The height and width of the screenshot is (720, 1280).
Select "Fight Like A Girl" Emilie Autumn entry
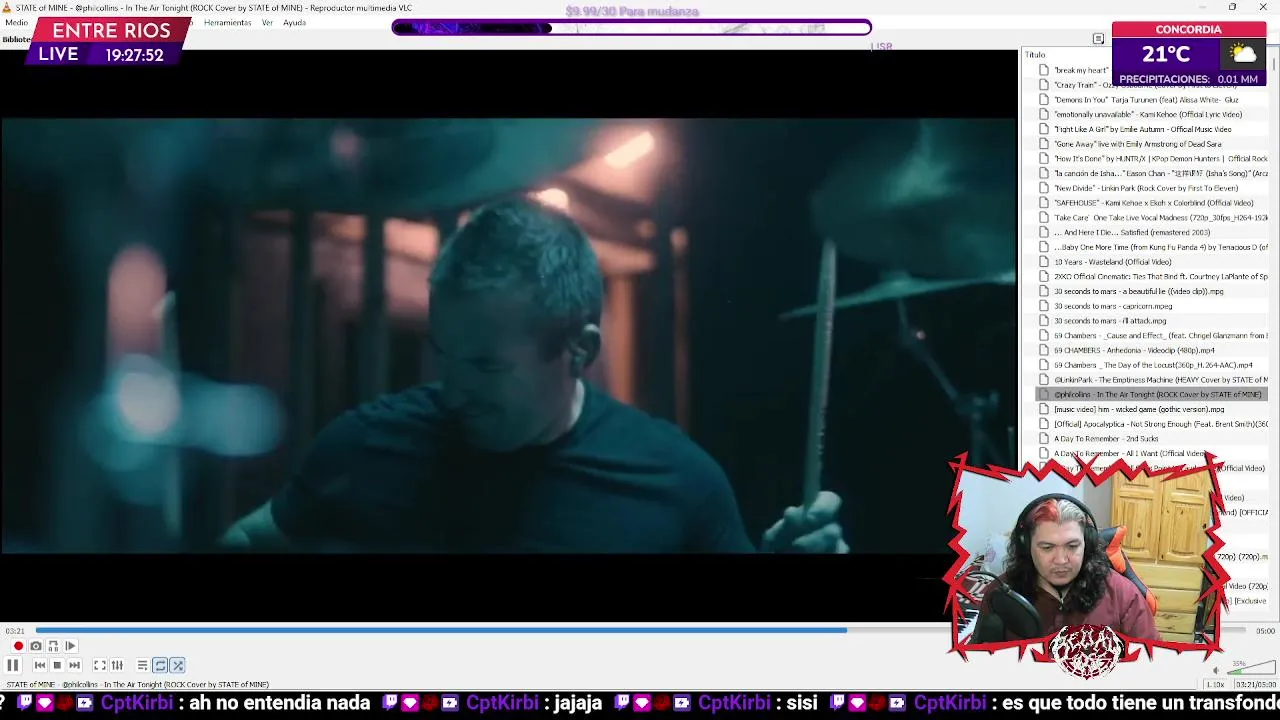1152,129
